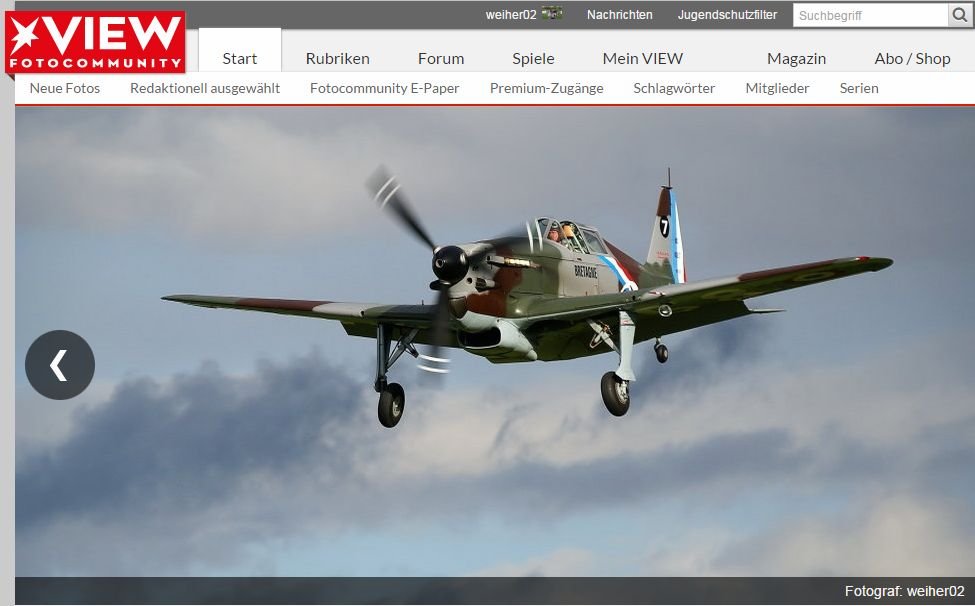Expand the Mein VIEW menu

click(x=643, y=58)
